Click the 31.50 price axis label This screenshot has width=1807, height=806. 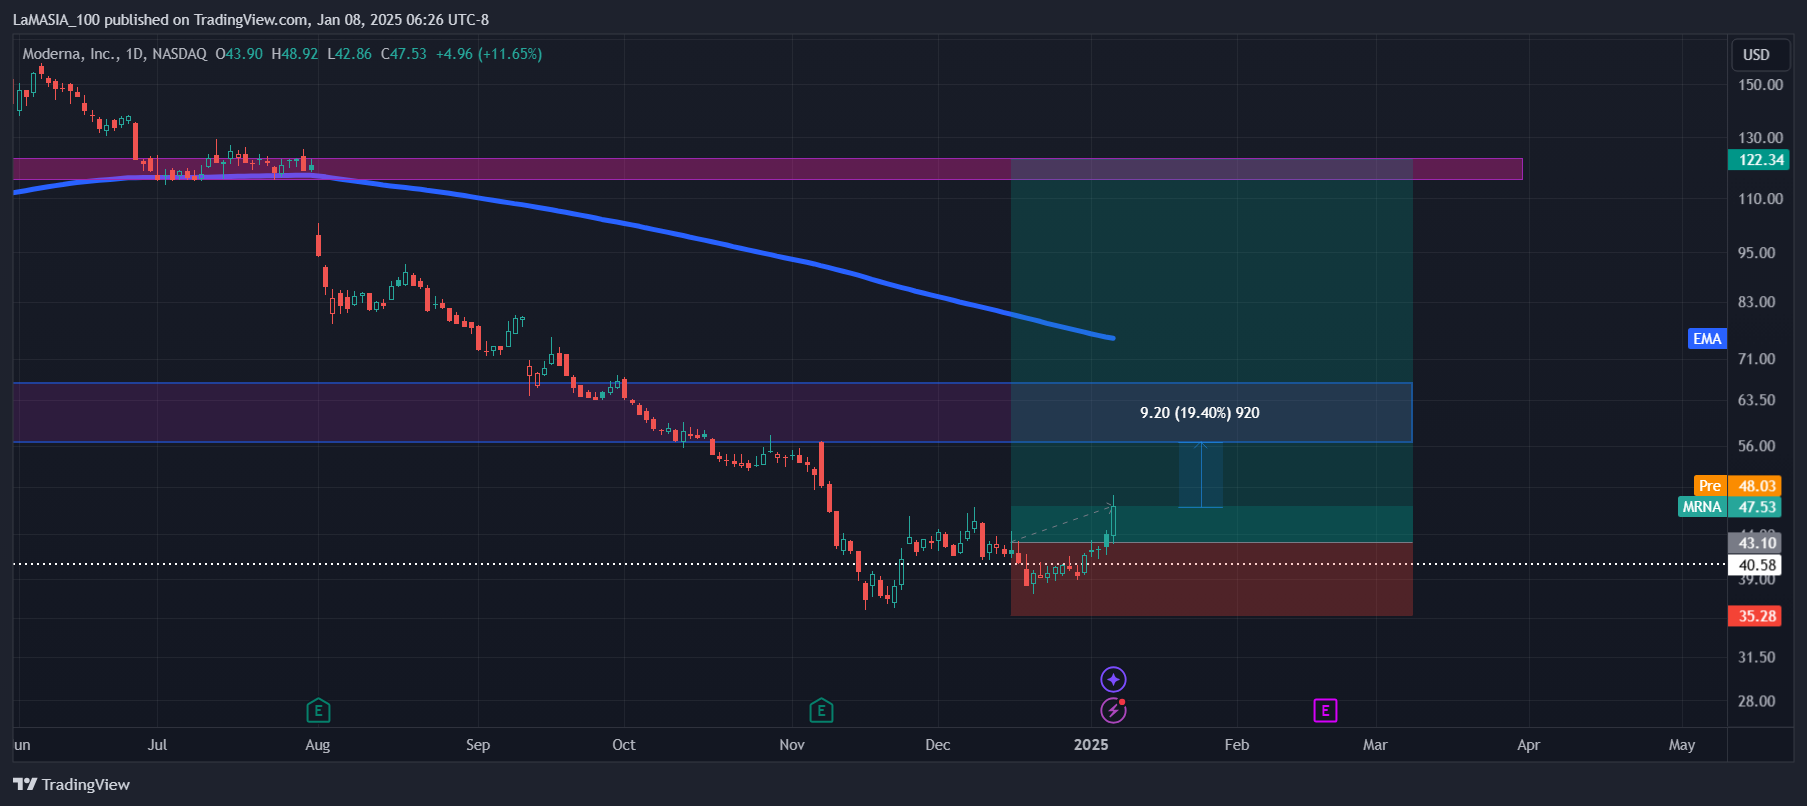point(1757,657)
